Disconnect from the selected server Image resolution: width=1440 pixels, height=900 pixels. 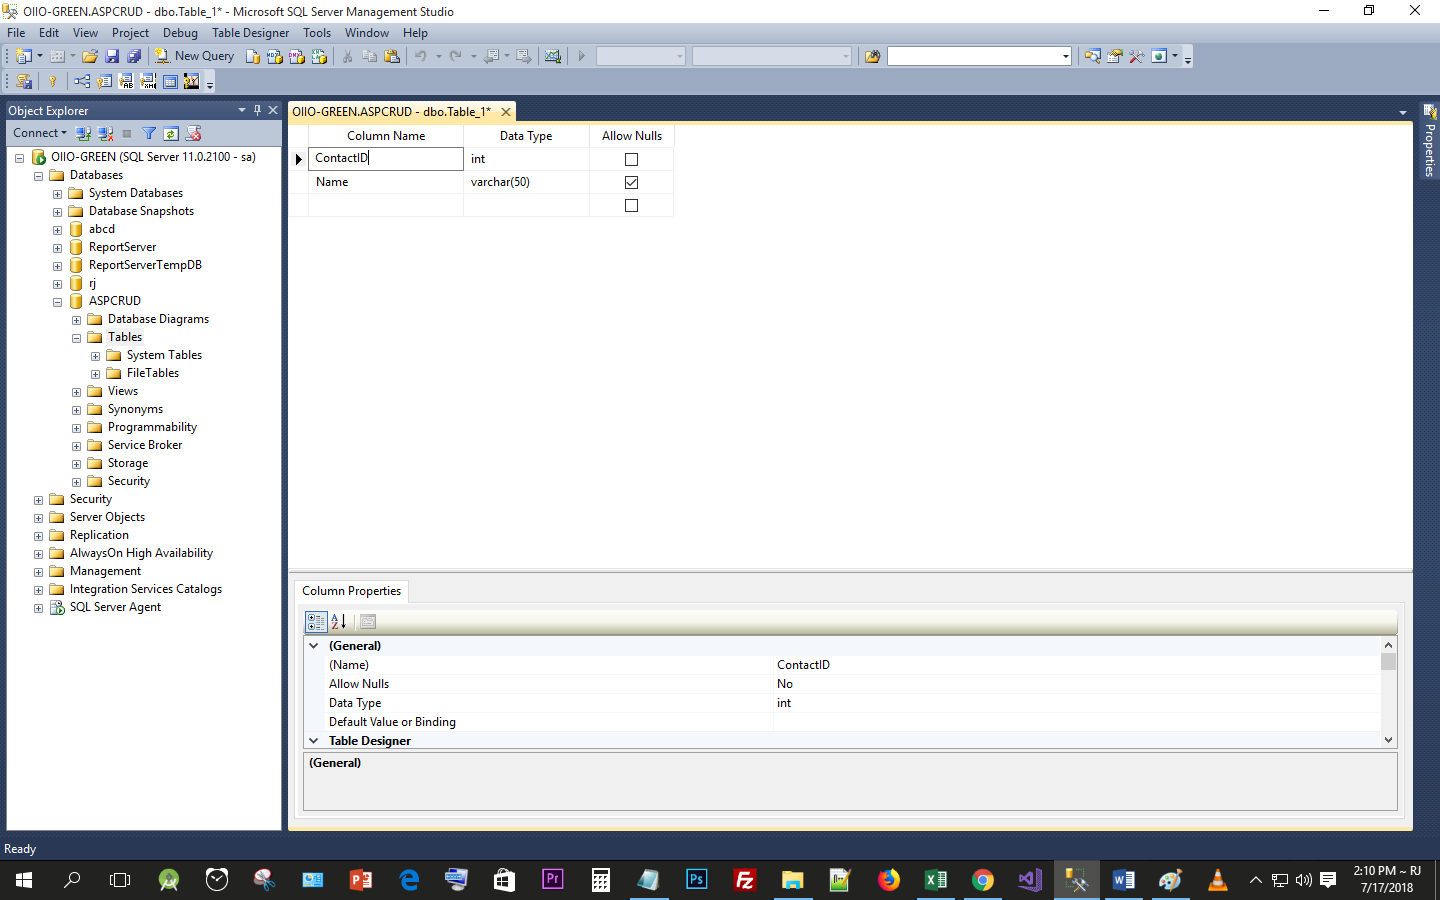(105, 132)
